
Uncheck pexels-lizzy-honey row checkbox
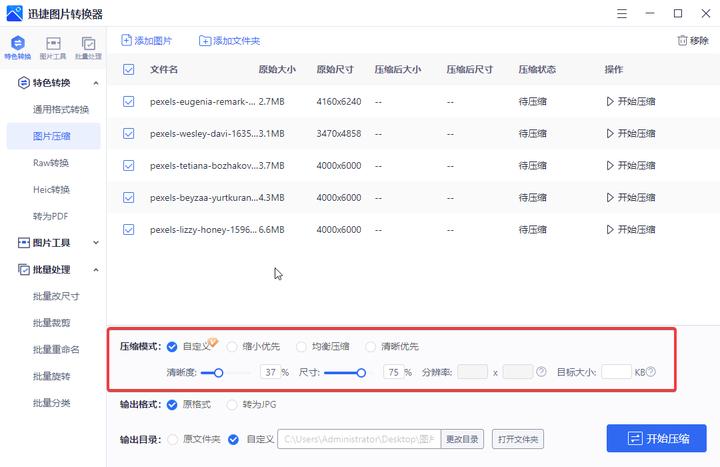(x=129, y=230)
